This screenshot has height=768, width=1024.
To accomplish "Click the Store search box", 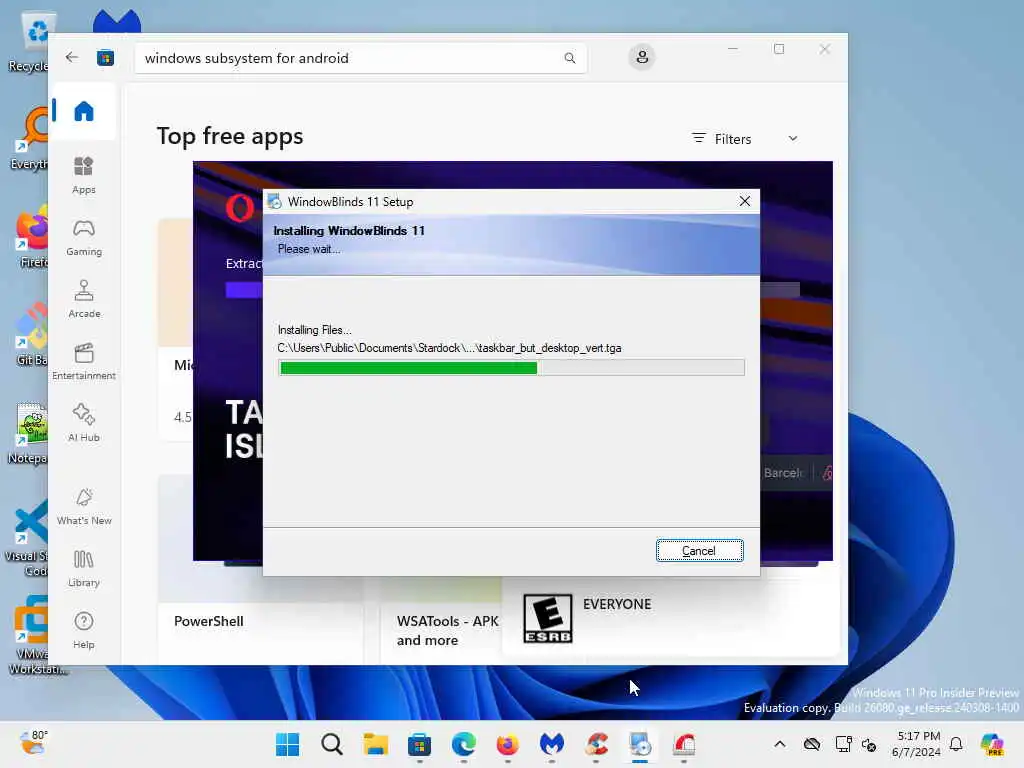I will (x=360, y=58).
